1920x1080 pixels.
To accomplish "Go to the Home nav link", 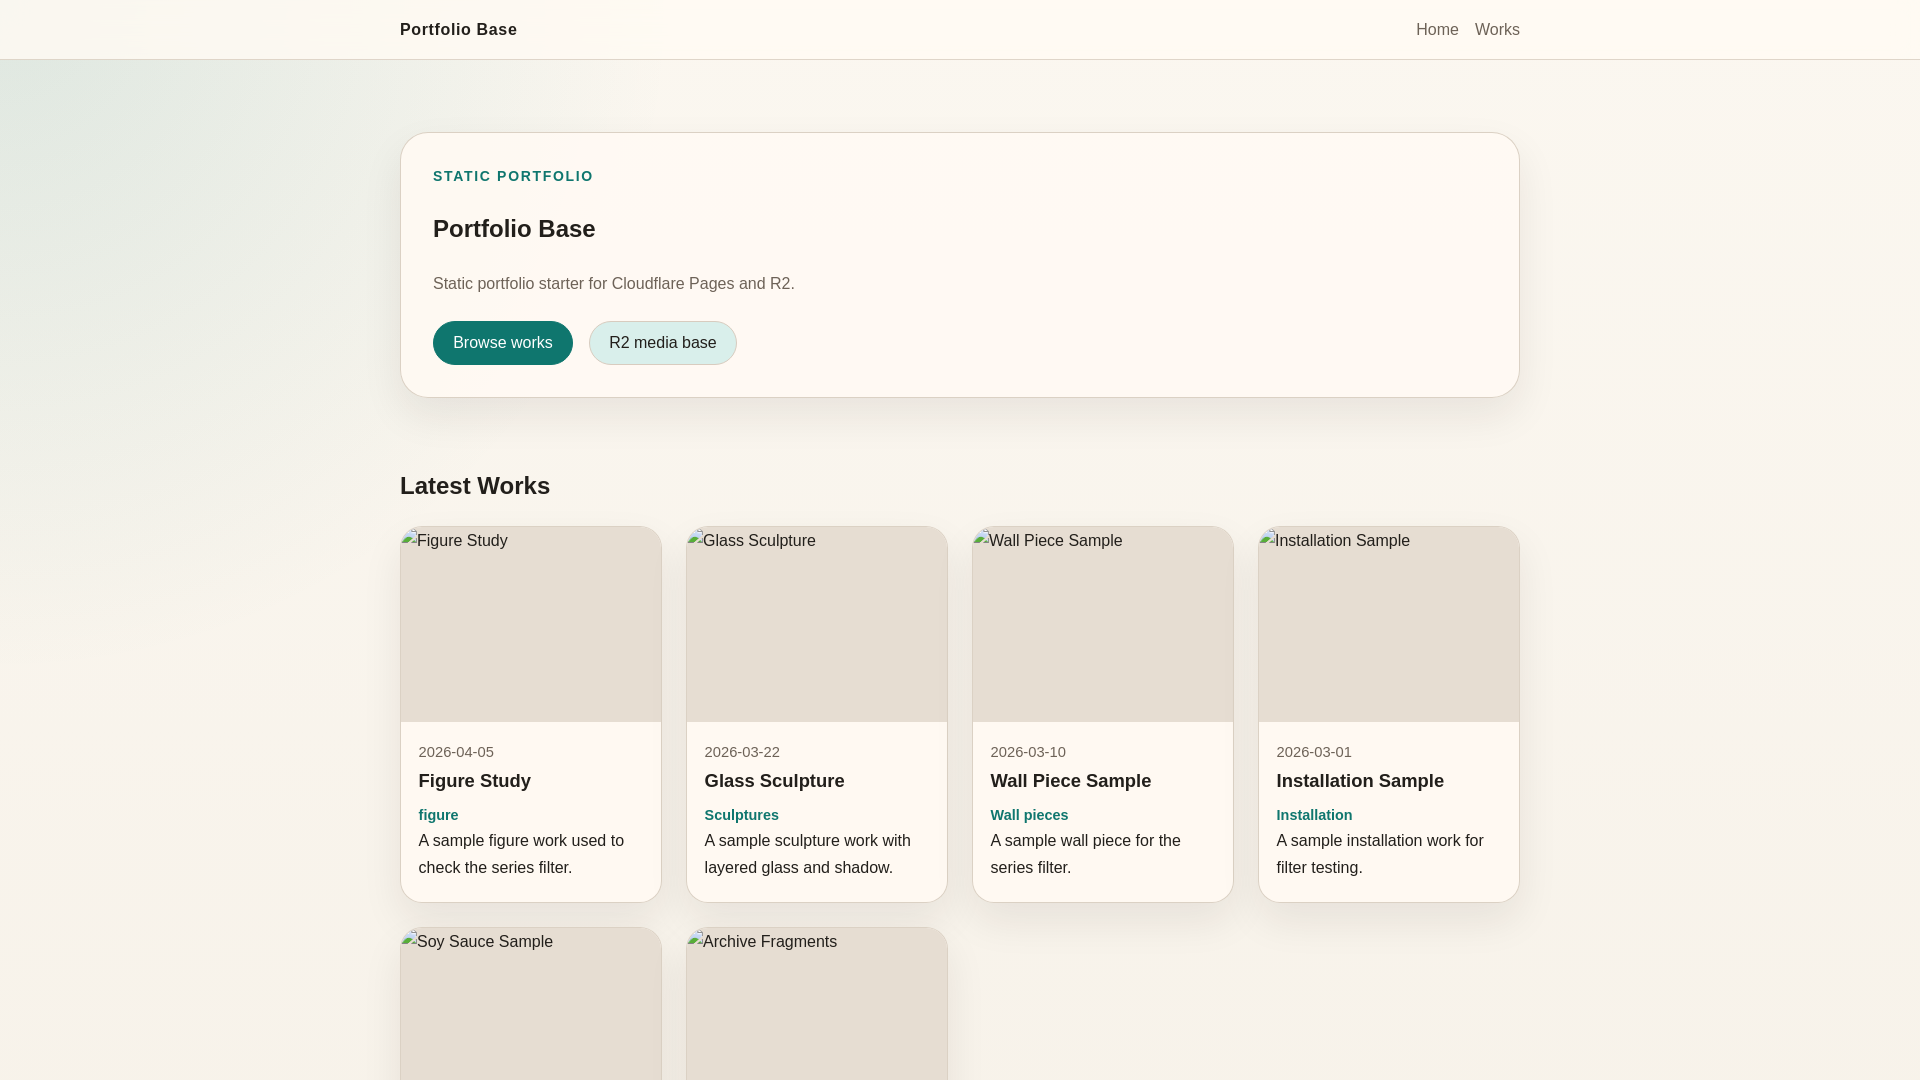I will point(1437,30).
